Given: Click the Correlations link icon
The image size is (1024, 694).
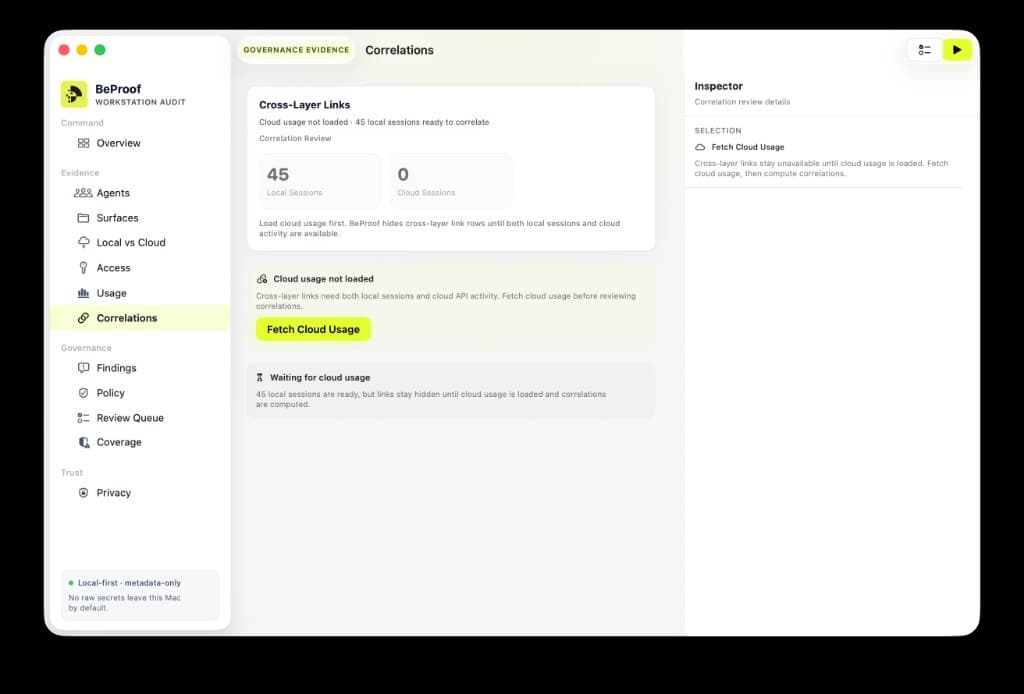Looking at the screenshot, I should click(x=83, y=318).
